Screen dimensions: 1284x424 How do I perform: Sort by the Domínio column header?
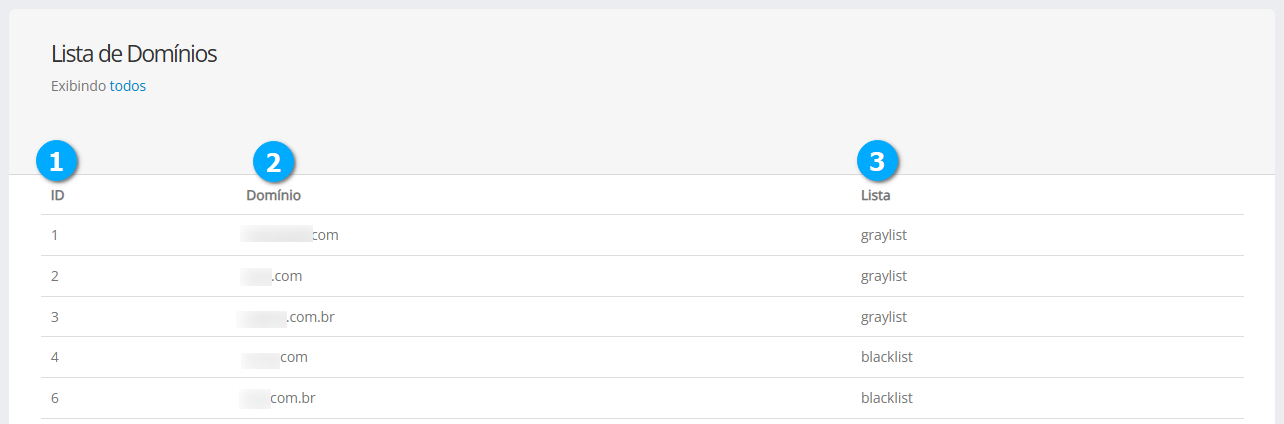tap(273, 195)
